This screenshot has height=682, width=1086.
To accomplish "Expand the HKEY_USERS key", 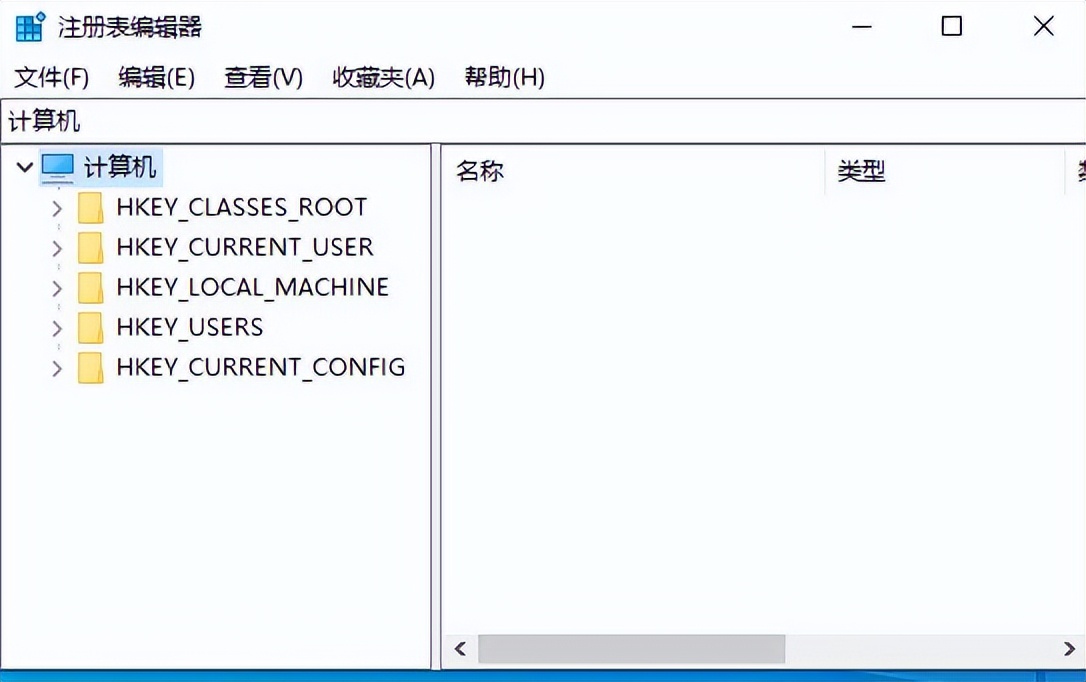I will [x=57, y=327].
